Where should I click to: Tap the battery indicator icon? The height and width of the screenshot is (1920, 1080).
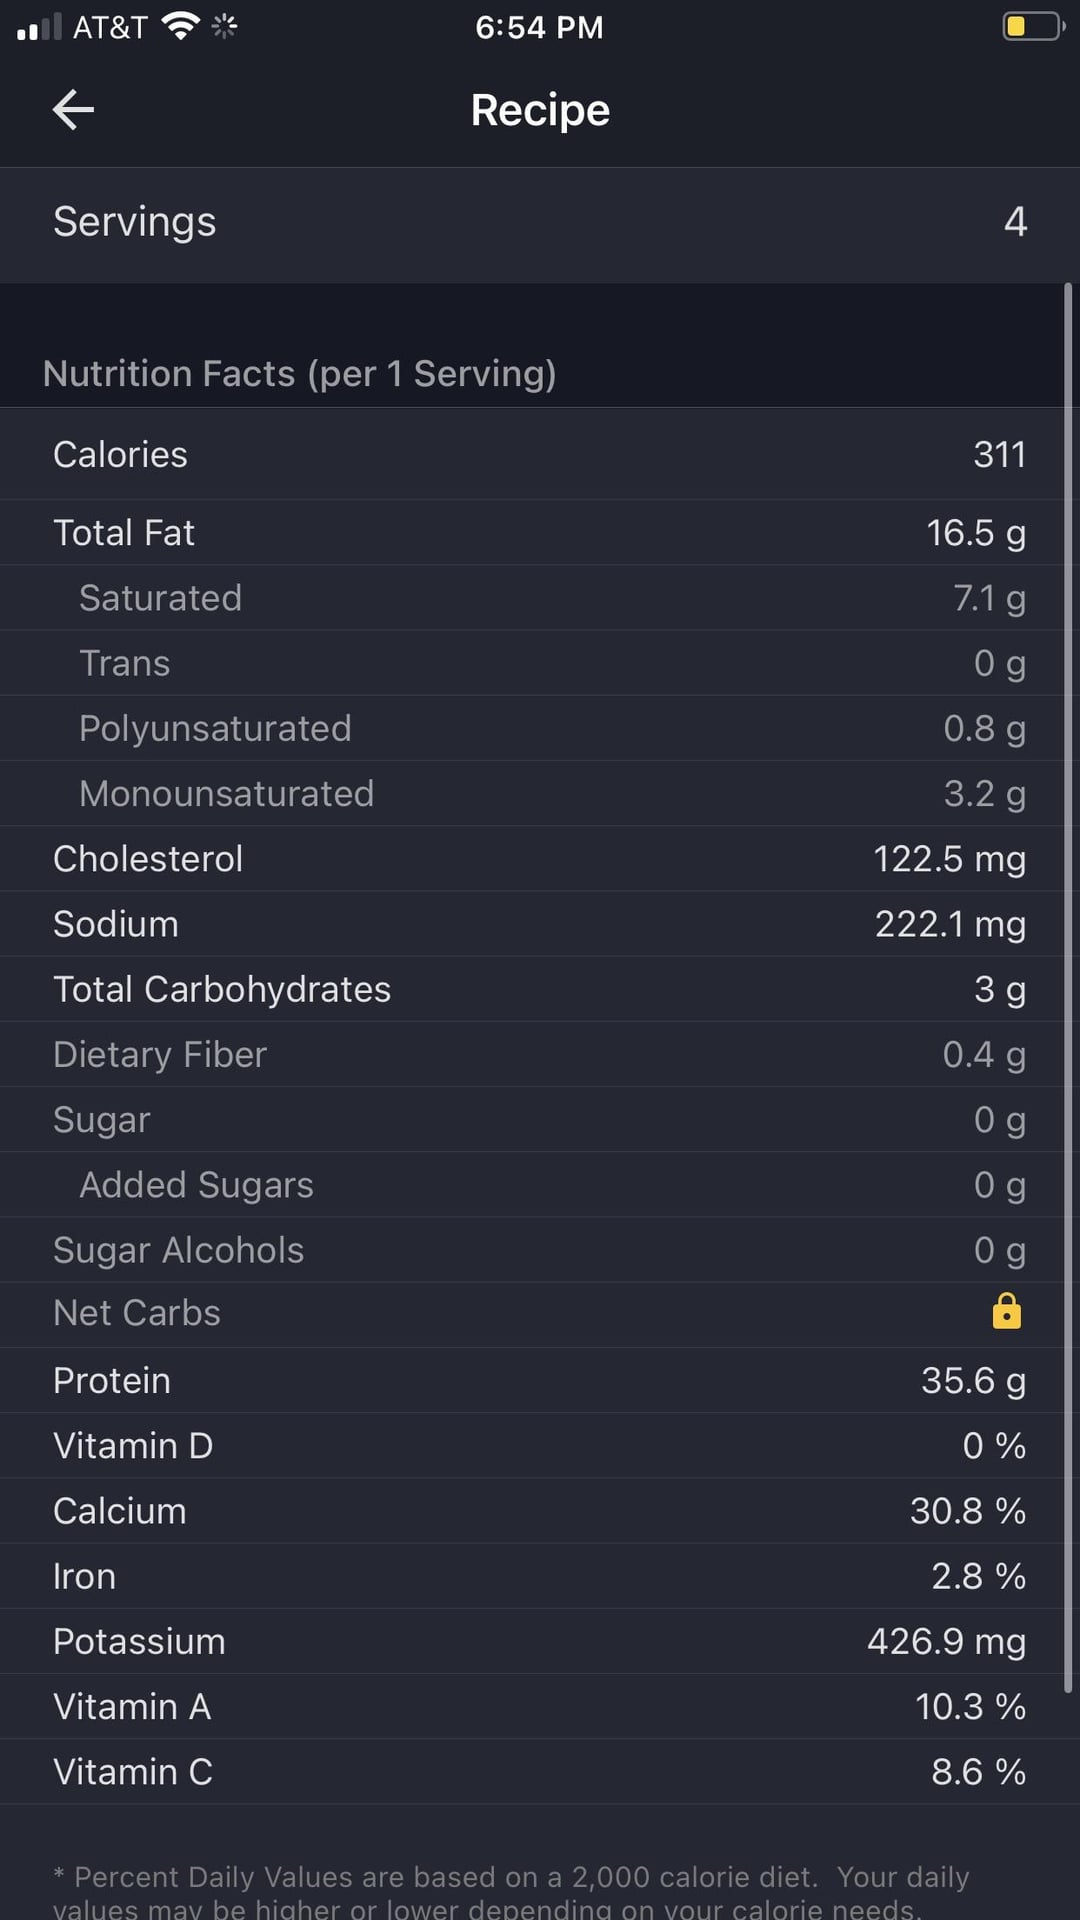point(1034,26)
